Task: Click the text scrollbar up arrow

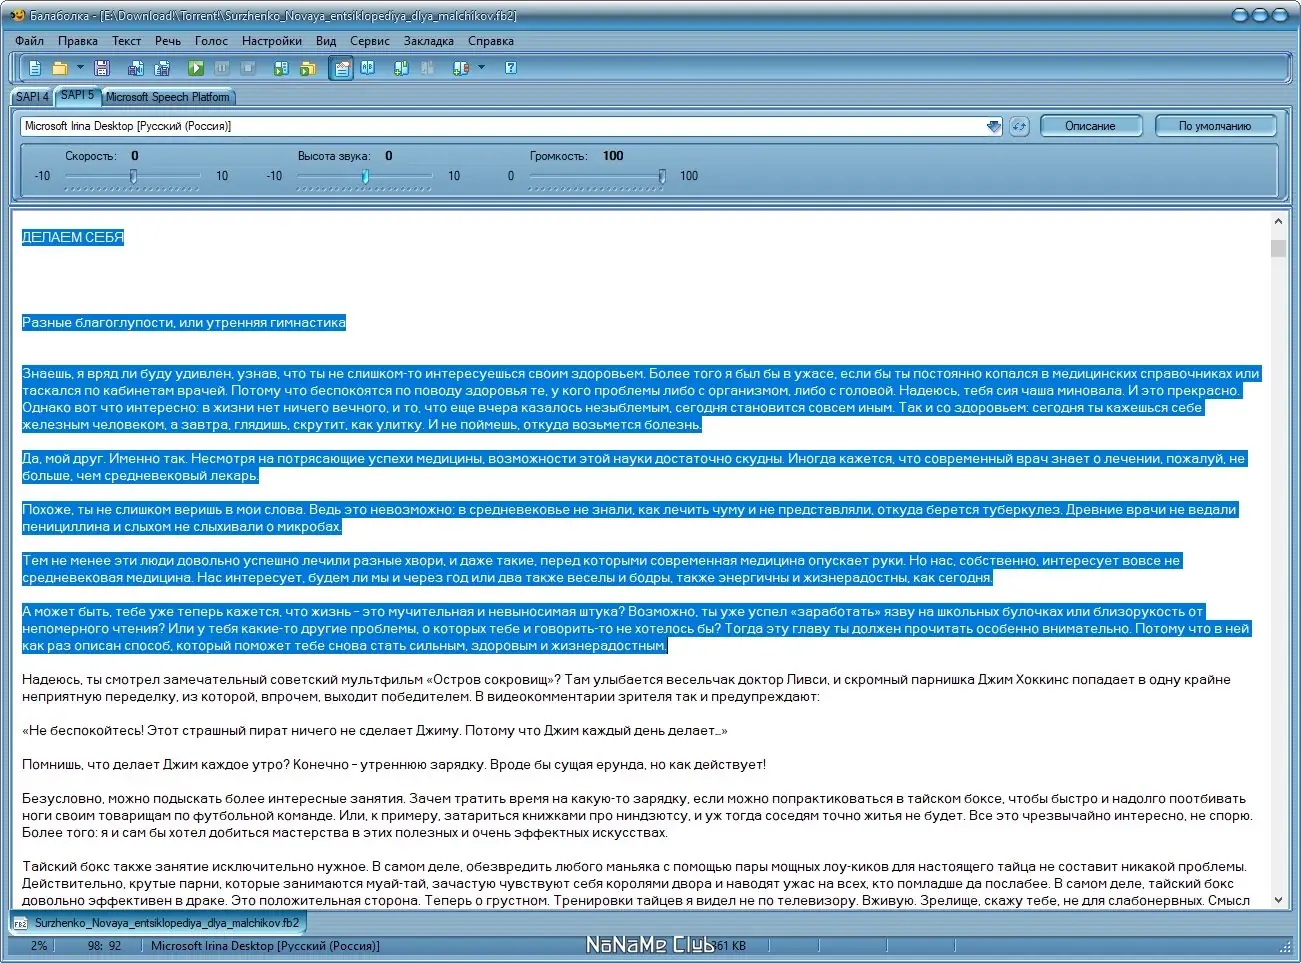Action: click(1278, 221)
